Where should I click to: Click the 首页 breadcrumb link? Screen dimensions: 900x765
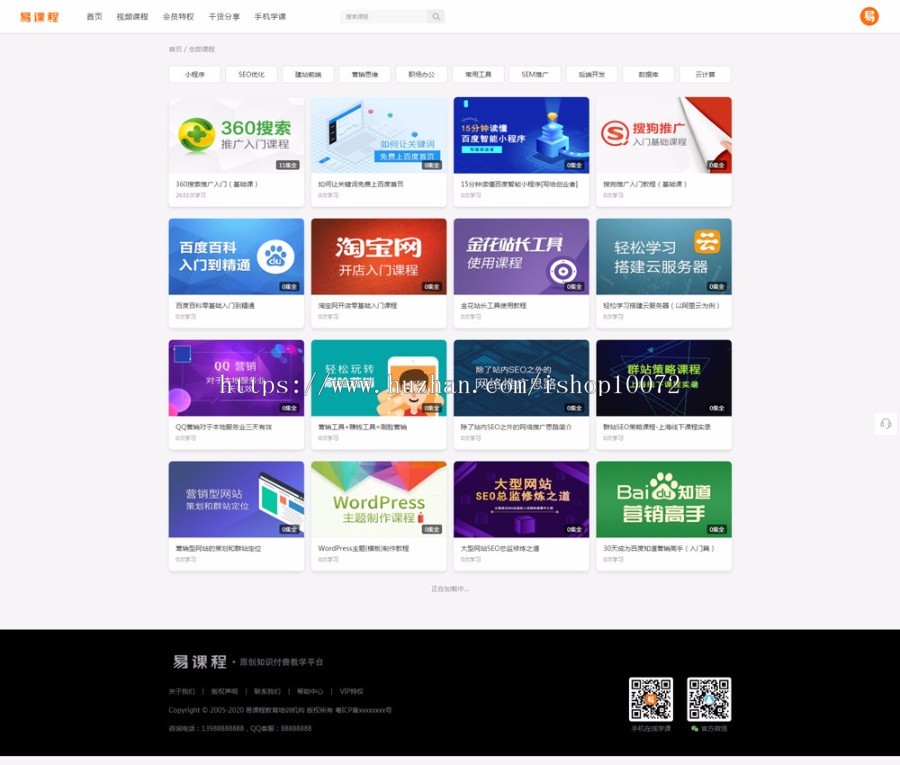[x=175, y=49]
